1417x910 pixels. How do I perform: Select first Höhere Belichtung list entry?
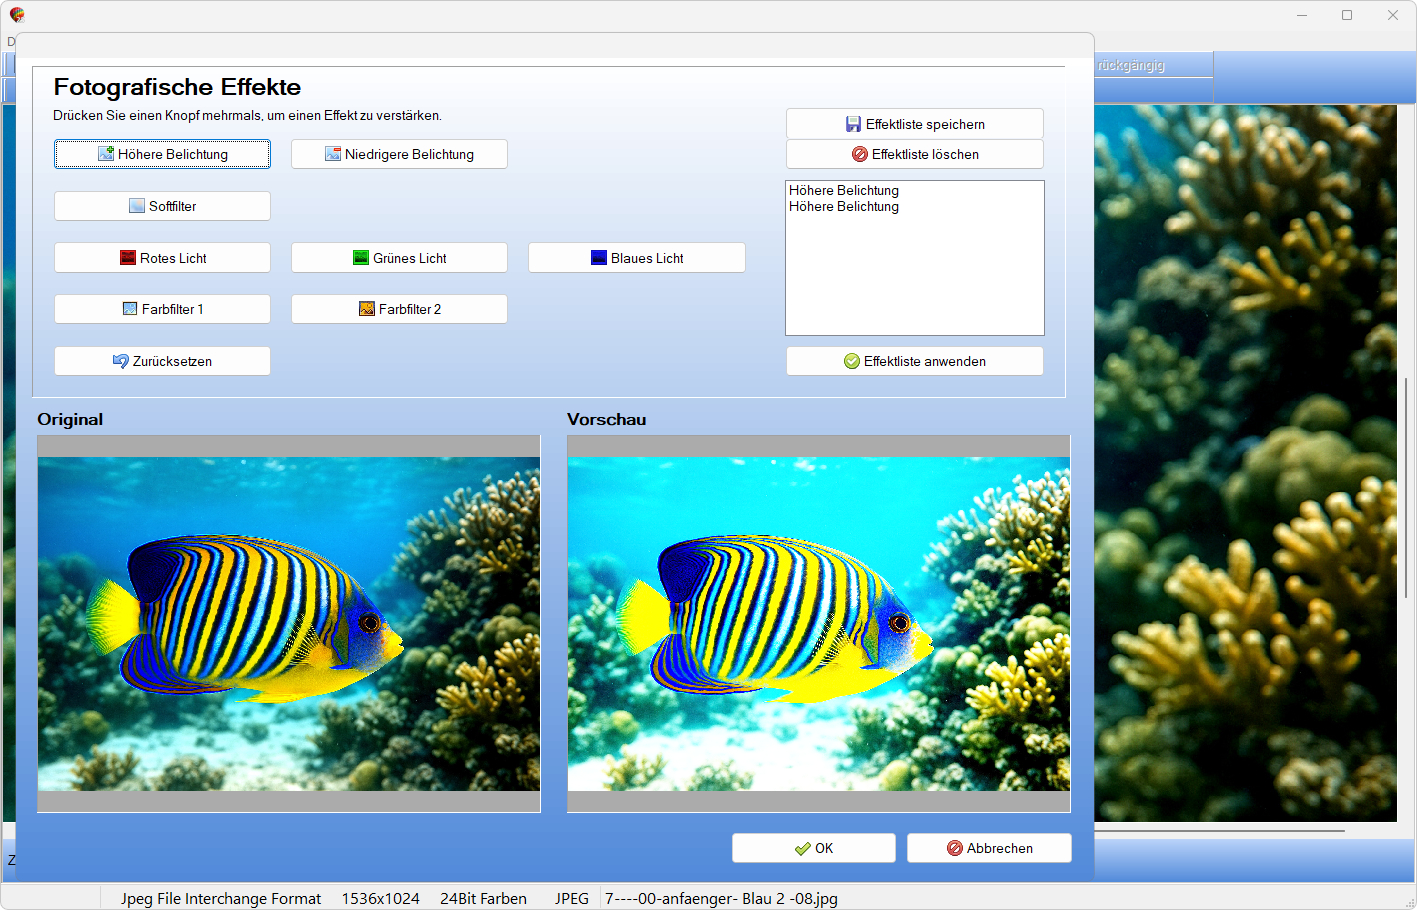coord(844,190)
